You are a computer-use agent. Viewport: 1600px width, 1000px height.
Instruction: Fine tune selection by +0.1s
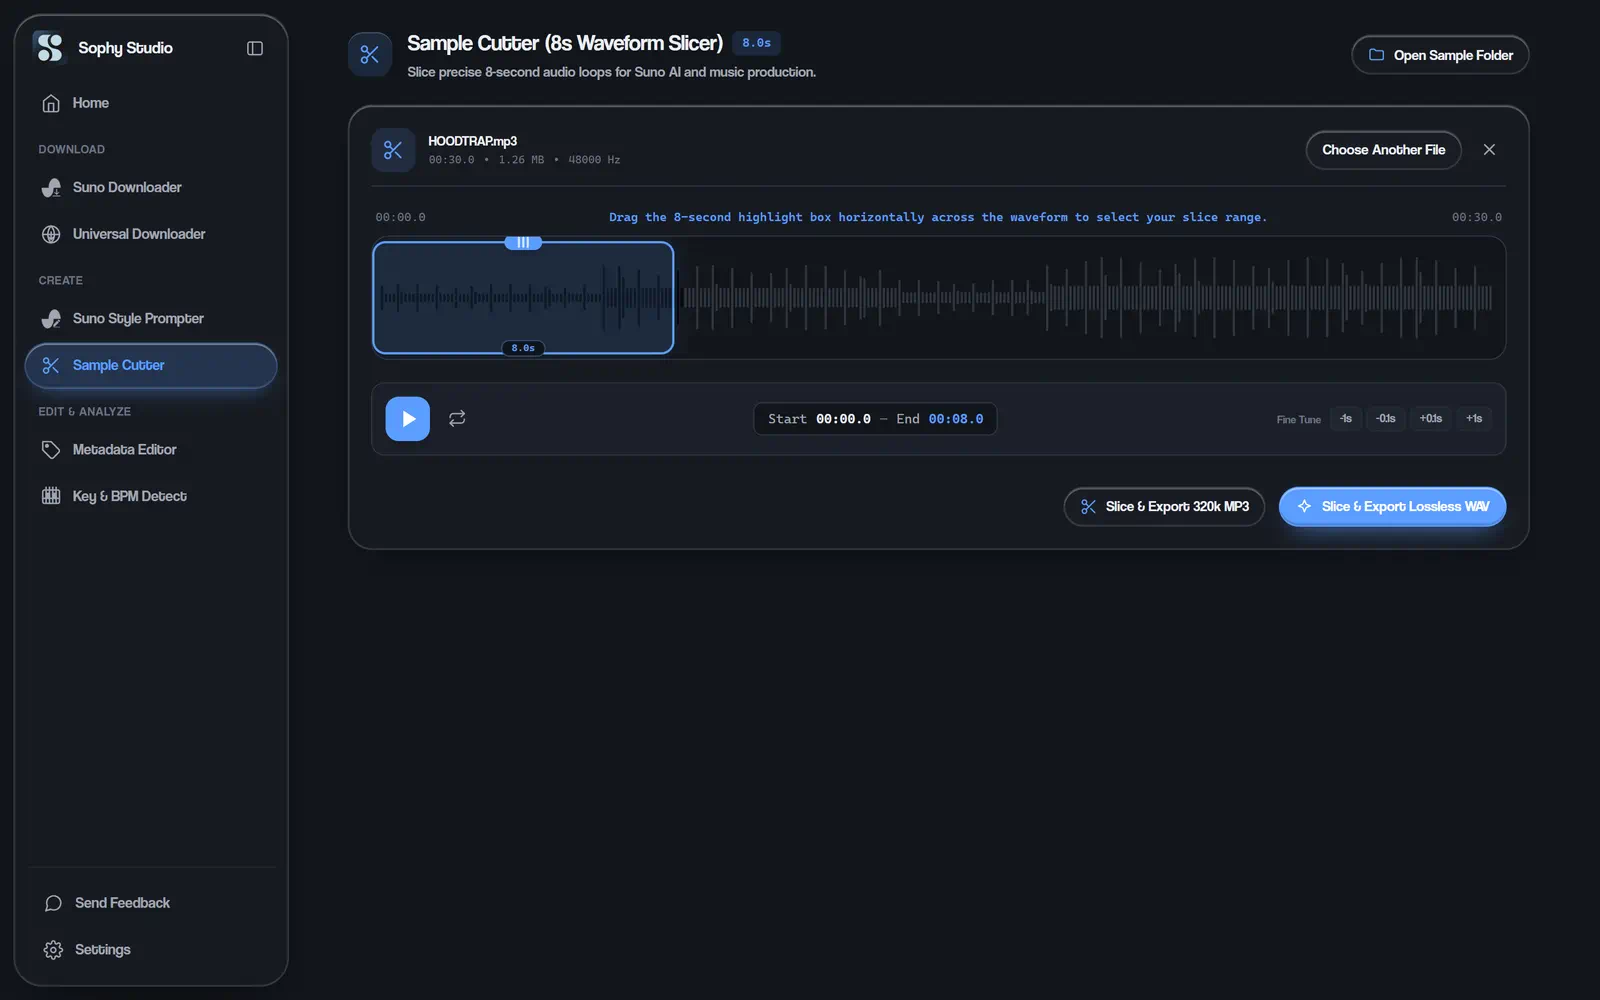click(1431, 419)
